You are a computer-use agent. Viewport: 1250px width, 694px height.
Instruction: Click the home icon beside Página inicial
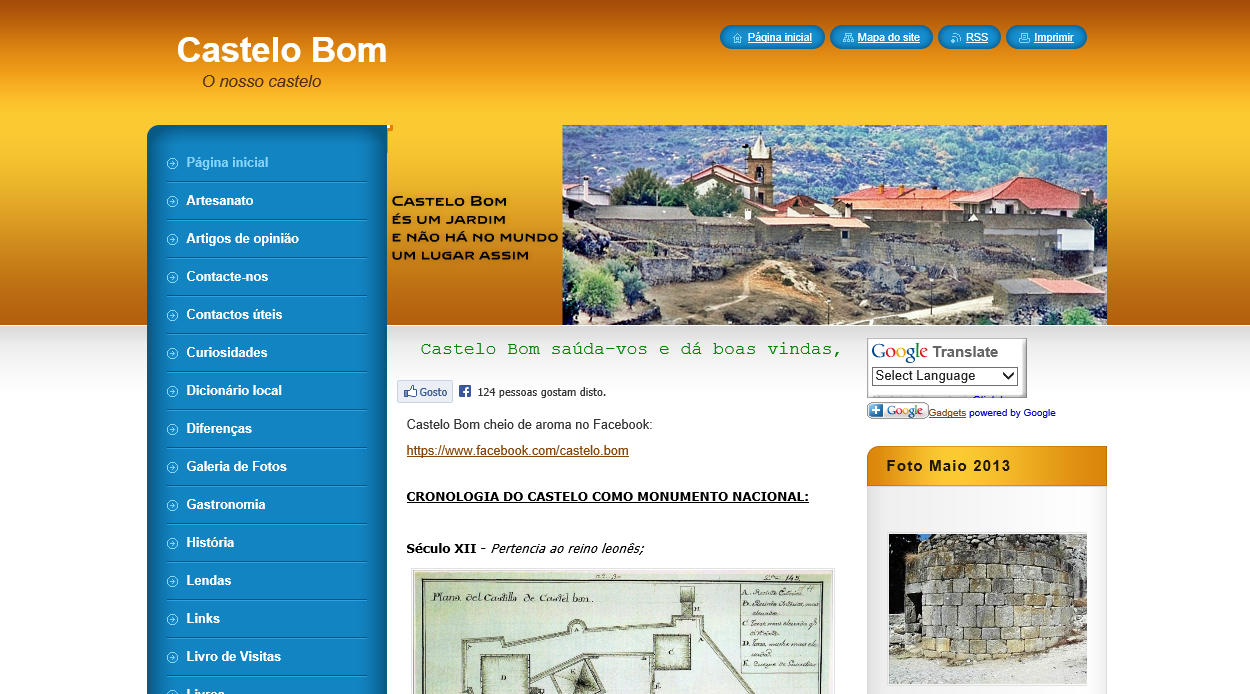point(737,38)
